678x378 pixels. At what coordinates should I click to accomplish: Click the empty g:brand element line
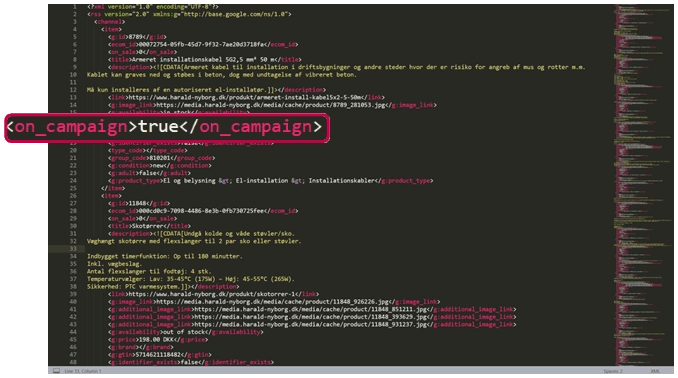click(141, 347)
